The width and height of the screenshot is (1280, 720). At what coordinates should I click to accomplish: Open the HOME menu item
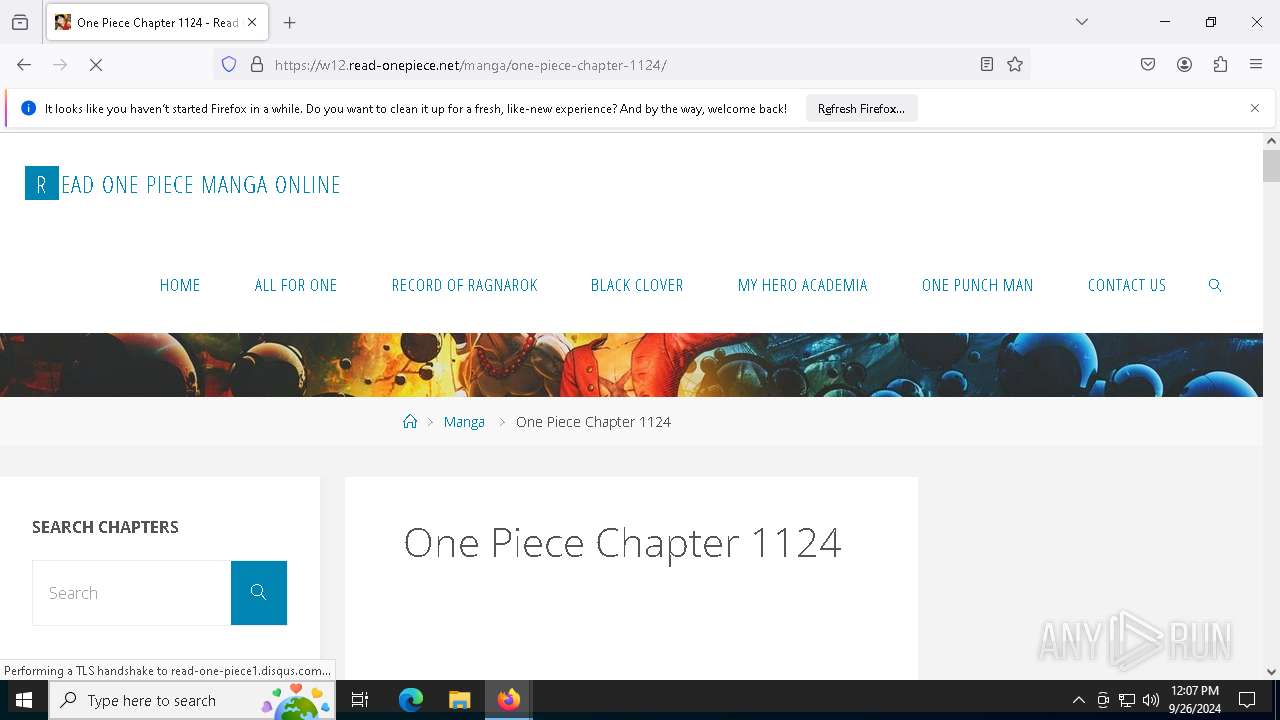[x=180, y=285]
